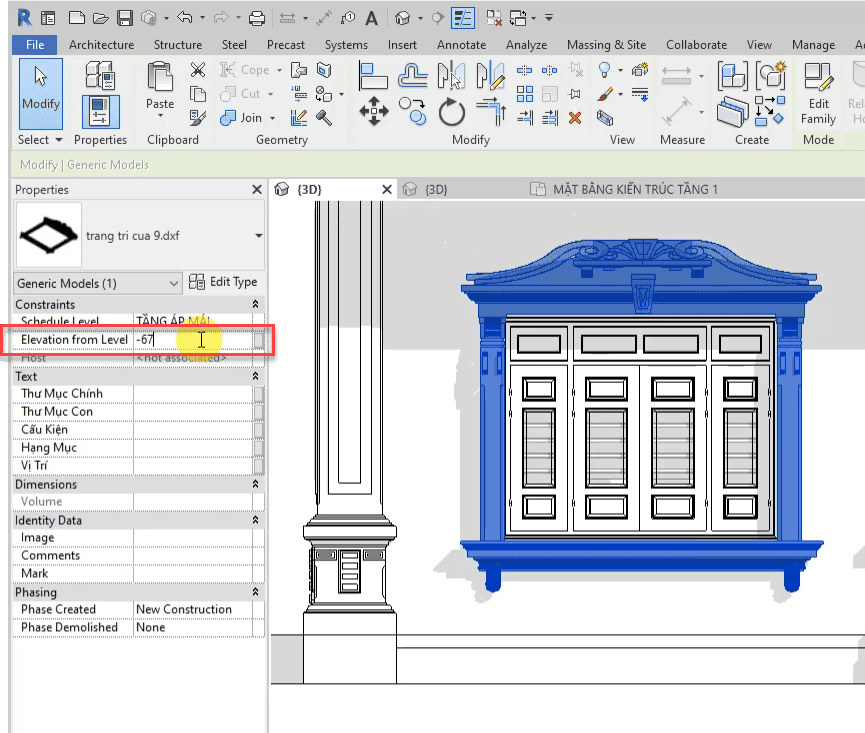
Task: Collapse the Constraints section
Action: (255, 304)
